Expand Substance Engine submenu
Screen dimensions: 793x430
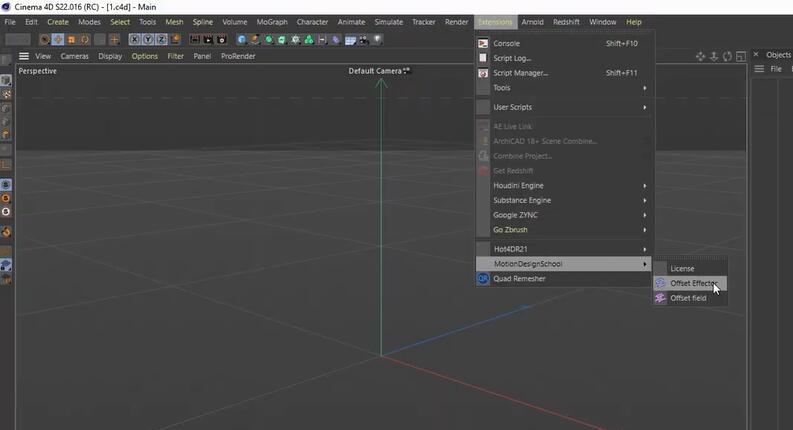click(565, 200)
